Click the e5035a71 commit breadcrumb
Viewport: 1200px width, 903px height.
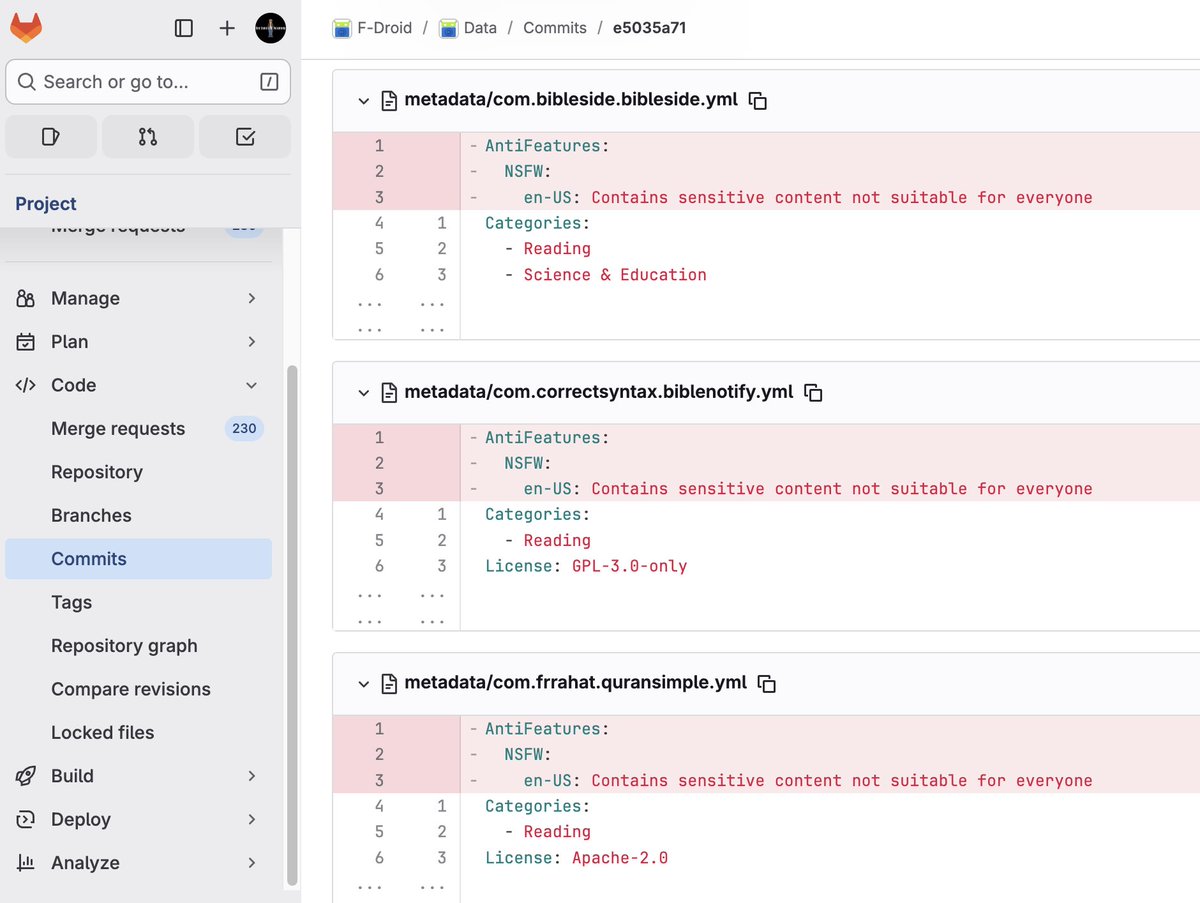(x=649, y=28)
